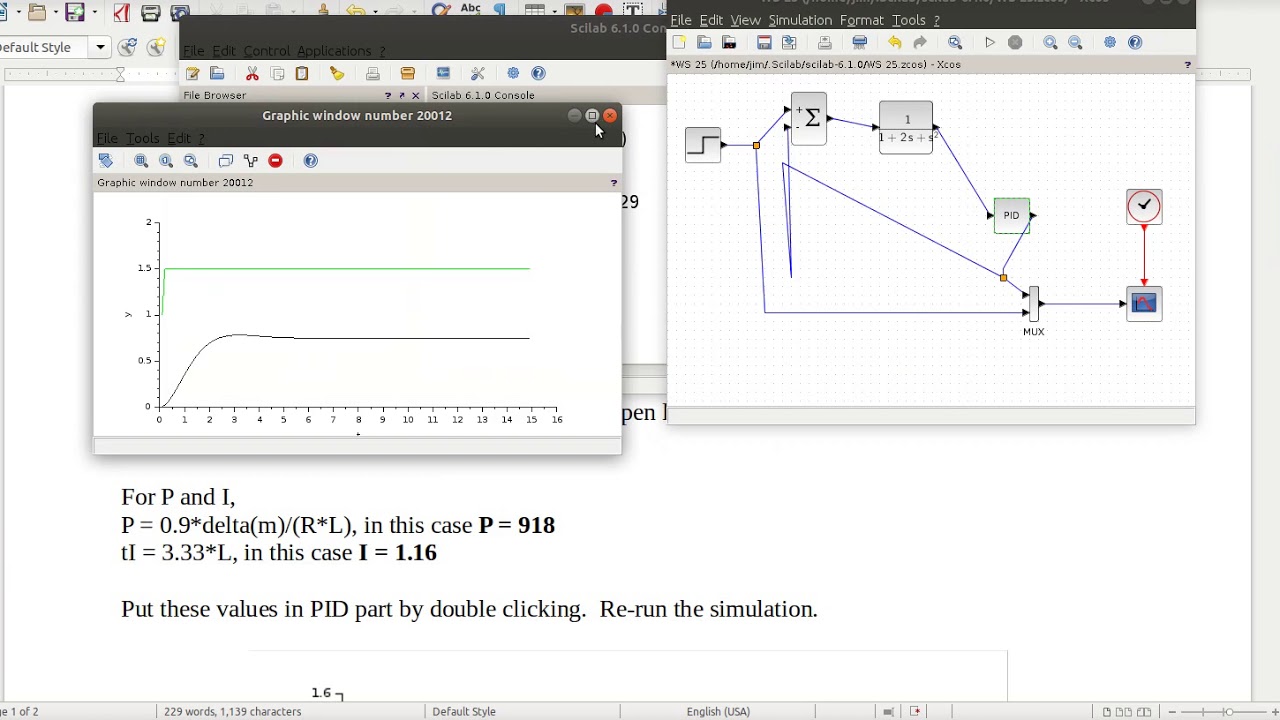Select zoom area tool in Graphic window
Screen dimensions: 1280x720
tap(141, 161)
